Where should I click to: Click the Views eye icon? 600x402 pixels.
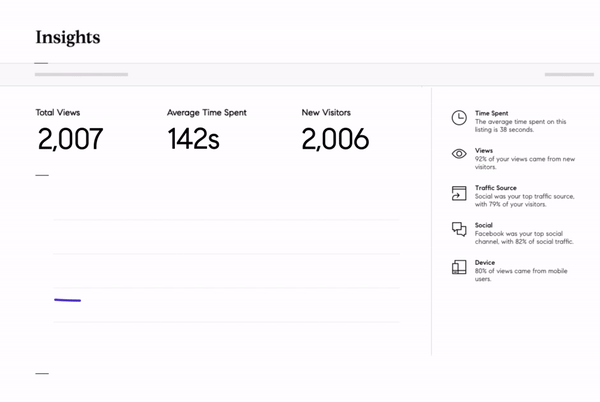pyautogui.click(x=459, y=154)
